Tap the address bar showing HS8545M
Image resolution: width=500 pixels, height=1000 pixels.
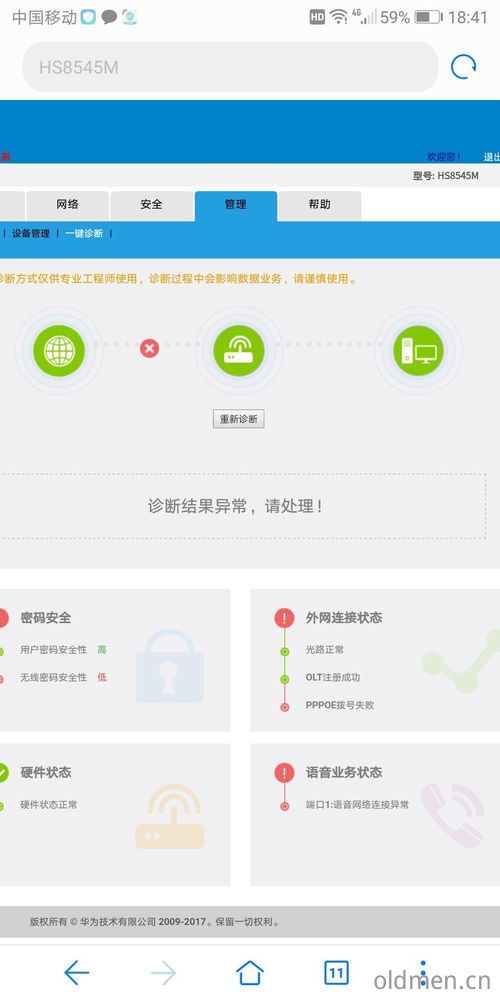230,67
